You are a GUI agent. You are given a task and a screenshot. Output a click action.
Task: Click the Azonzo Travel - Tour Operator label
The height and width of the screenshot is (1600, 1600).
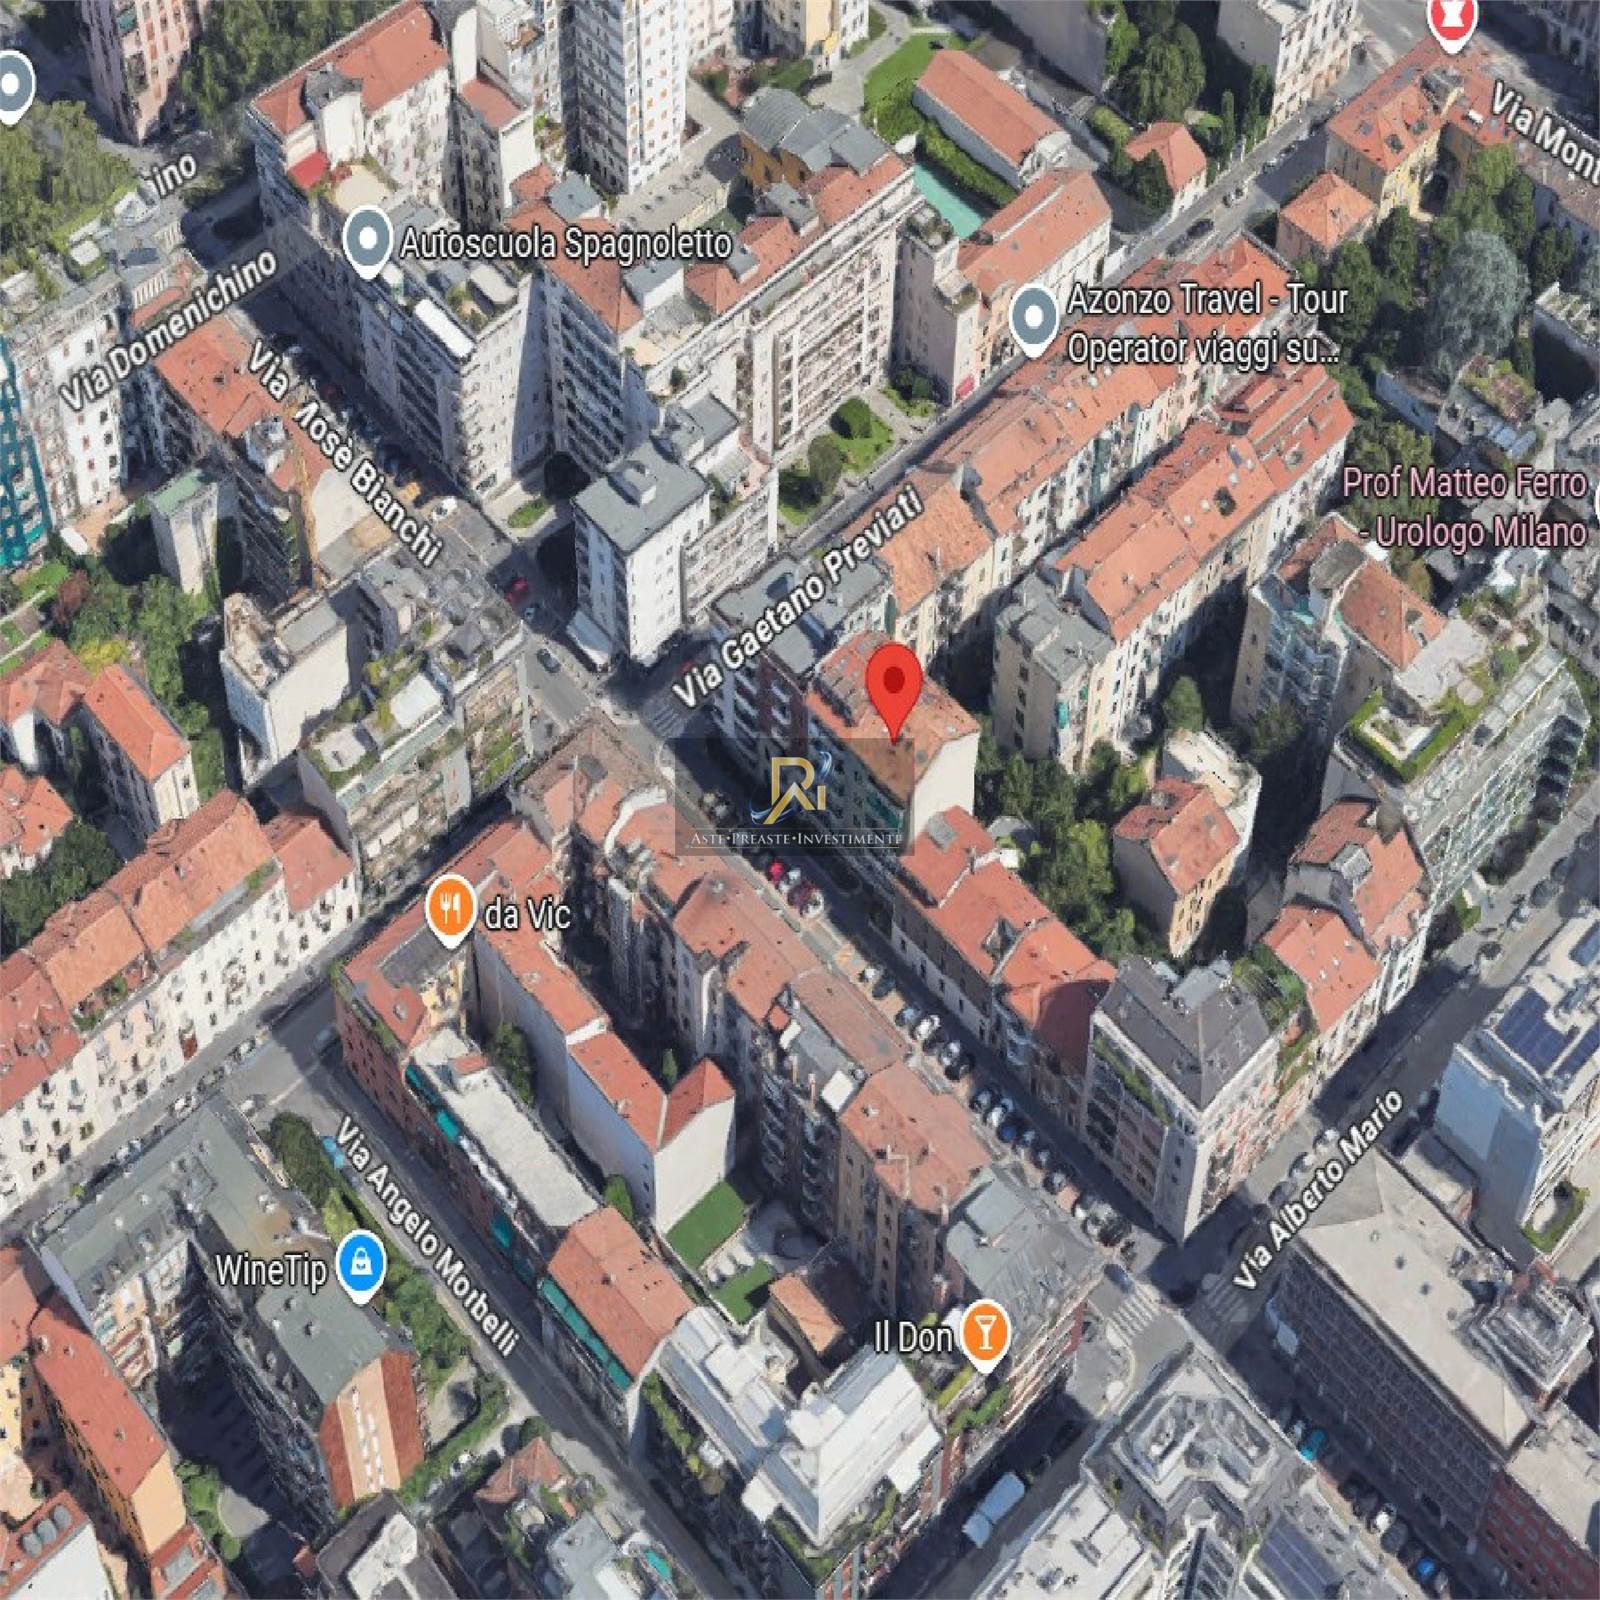pos(1206,323)
